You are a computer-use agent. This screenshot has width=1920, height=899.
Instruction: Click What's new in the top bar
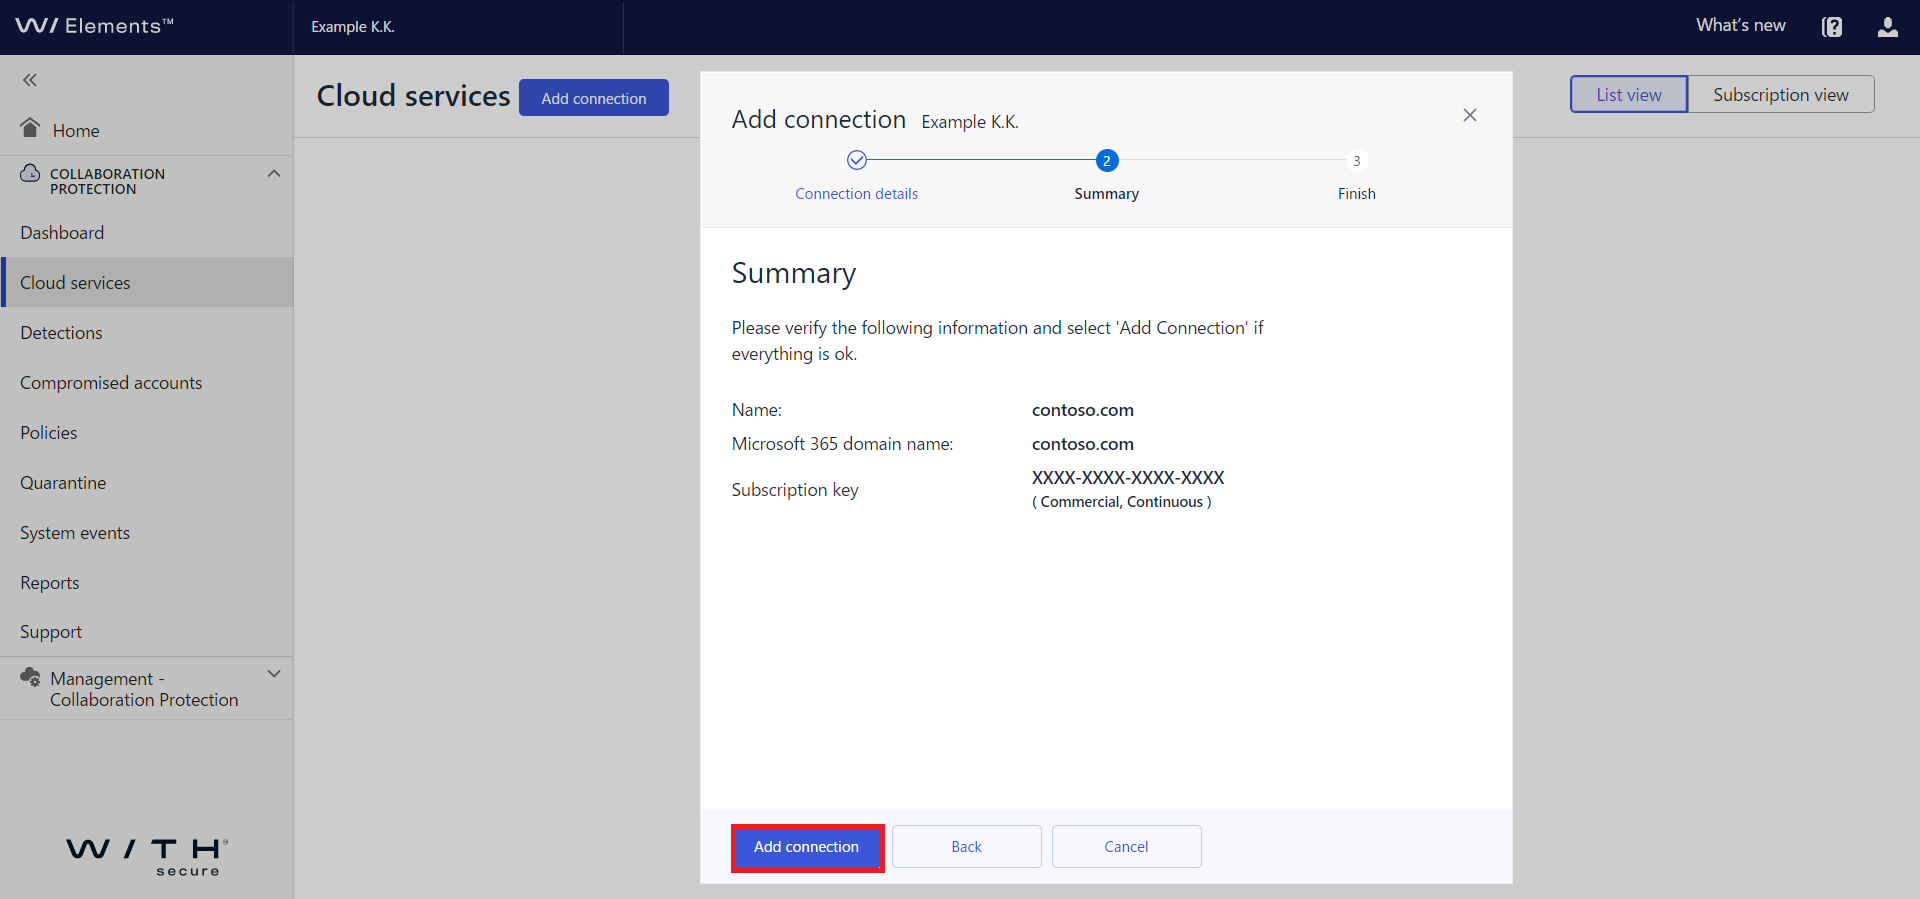1741,26
